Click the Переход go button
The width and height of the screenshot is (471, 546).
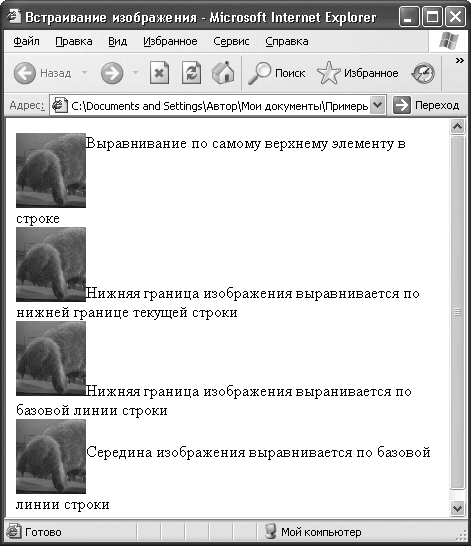[426, 105]
